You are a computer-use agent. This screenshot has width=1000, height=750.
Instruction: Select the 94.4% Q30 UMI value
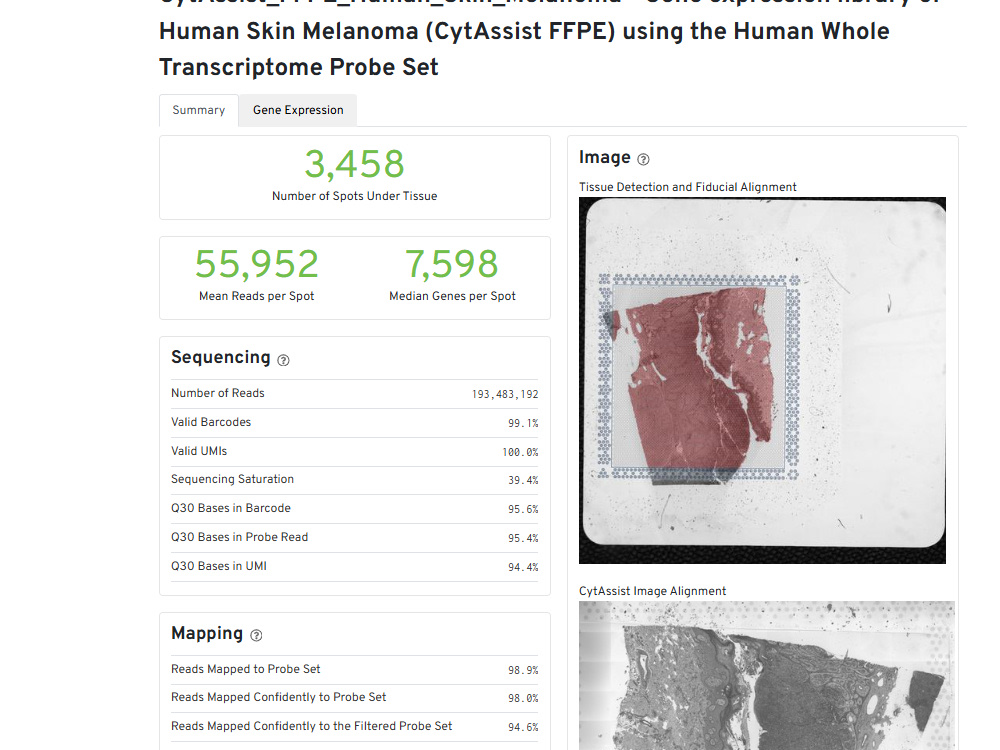pos(523,567)
